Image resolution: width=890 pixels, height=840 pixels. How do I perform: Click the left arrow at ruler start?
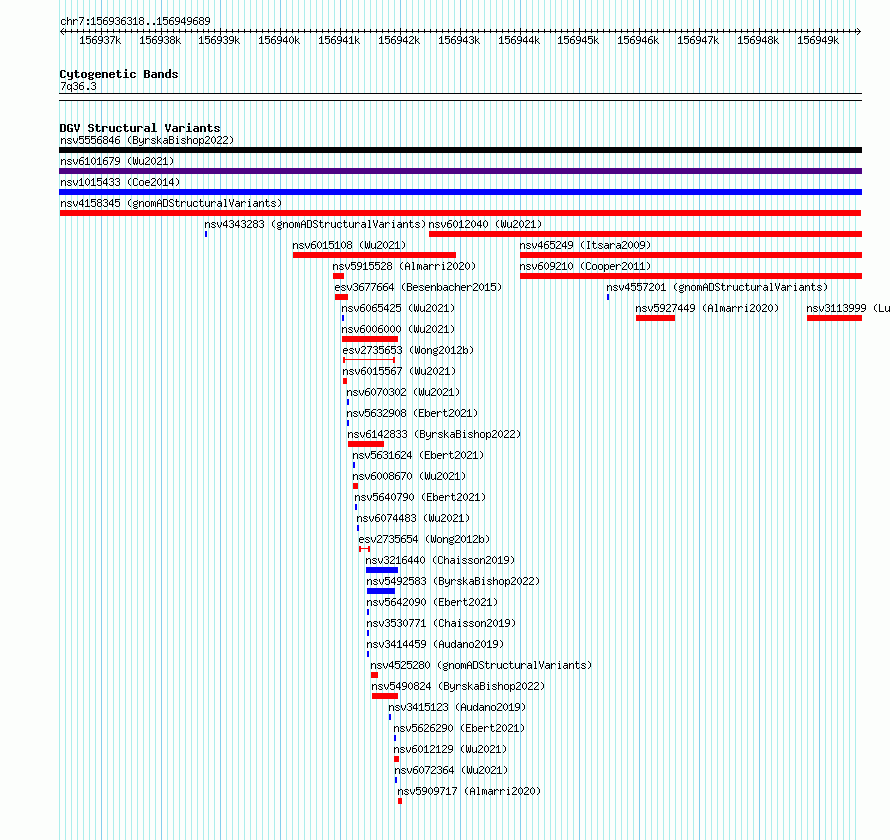click(x=62, y=32)
